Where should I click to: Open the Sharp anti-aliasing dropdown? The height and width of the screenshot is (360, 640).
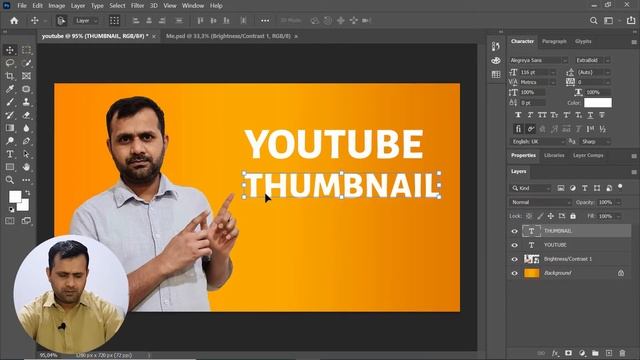click(595, 142)
